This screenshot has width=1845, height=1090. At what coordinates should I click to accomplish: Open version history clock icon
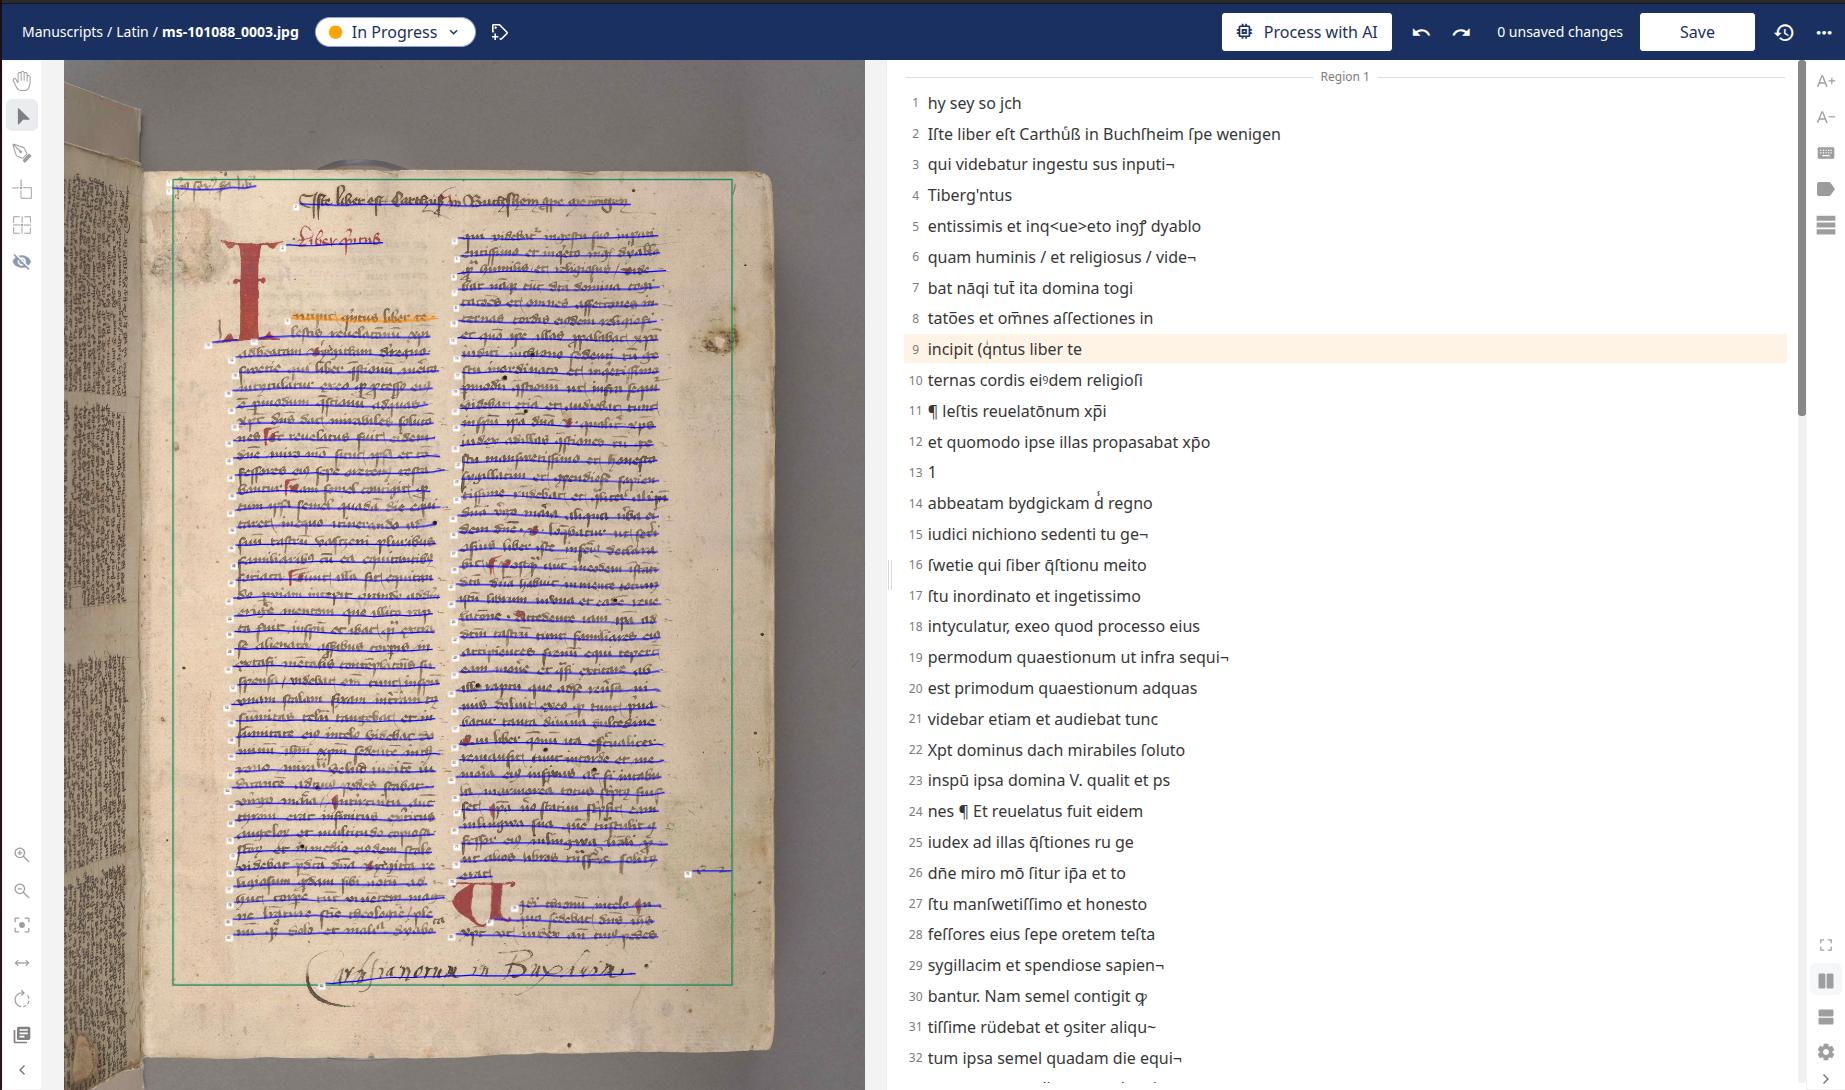[x=1784, y=32]
